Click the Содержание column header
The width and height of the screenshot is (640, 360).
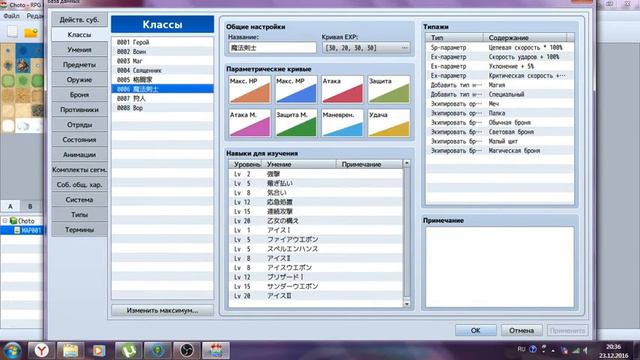tap(525, 38)
